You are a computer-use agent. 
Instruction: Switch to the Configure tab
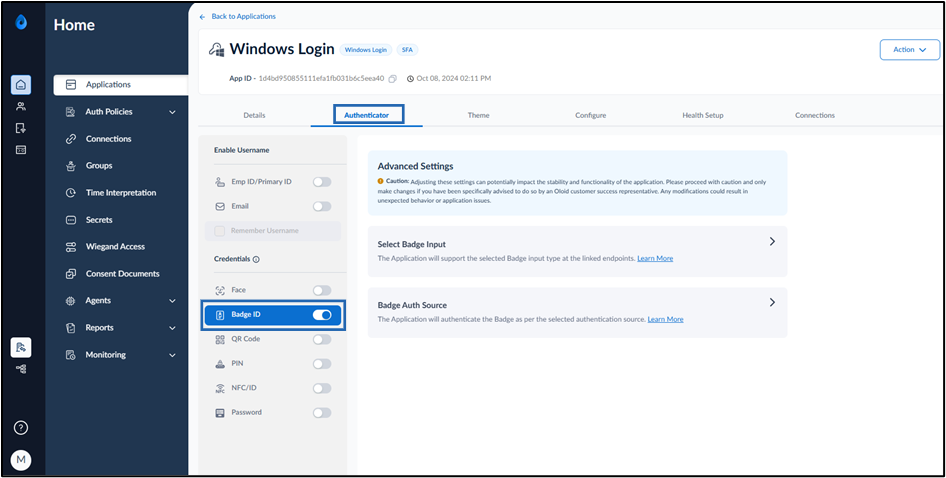[591, 115]
